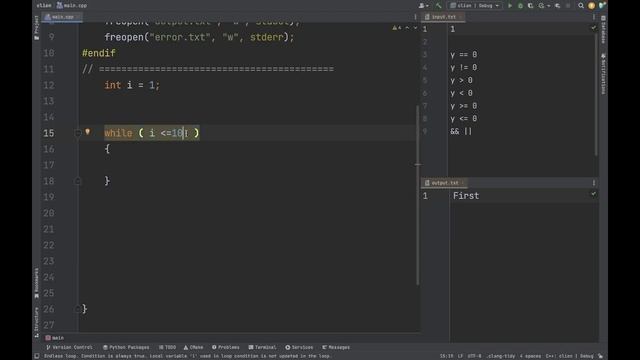Click output.txt inspection checkmark
This screenshot has height=360, width=640.
[593, 194]
